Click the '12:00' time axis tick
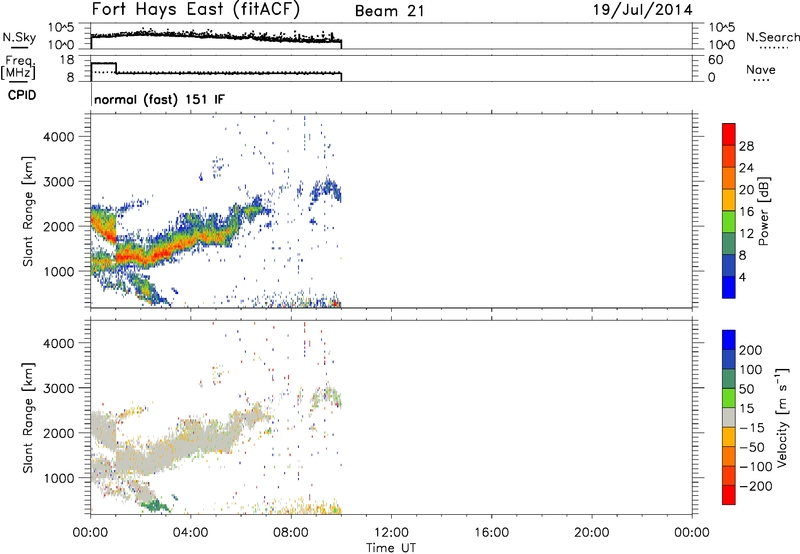Viewport: 800px width, 554px height. pyautogui.click(x=391, y=533)
